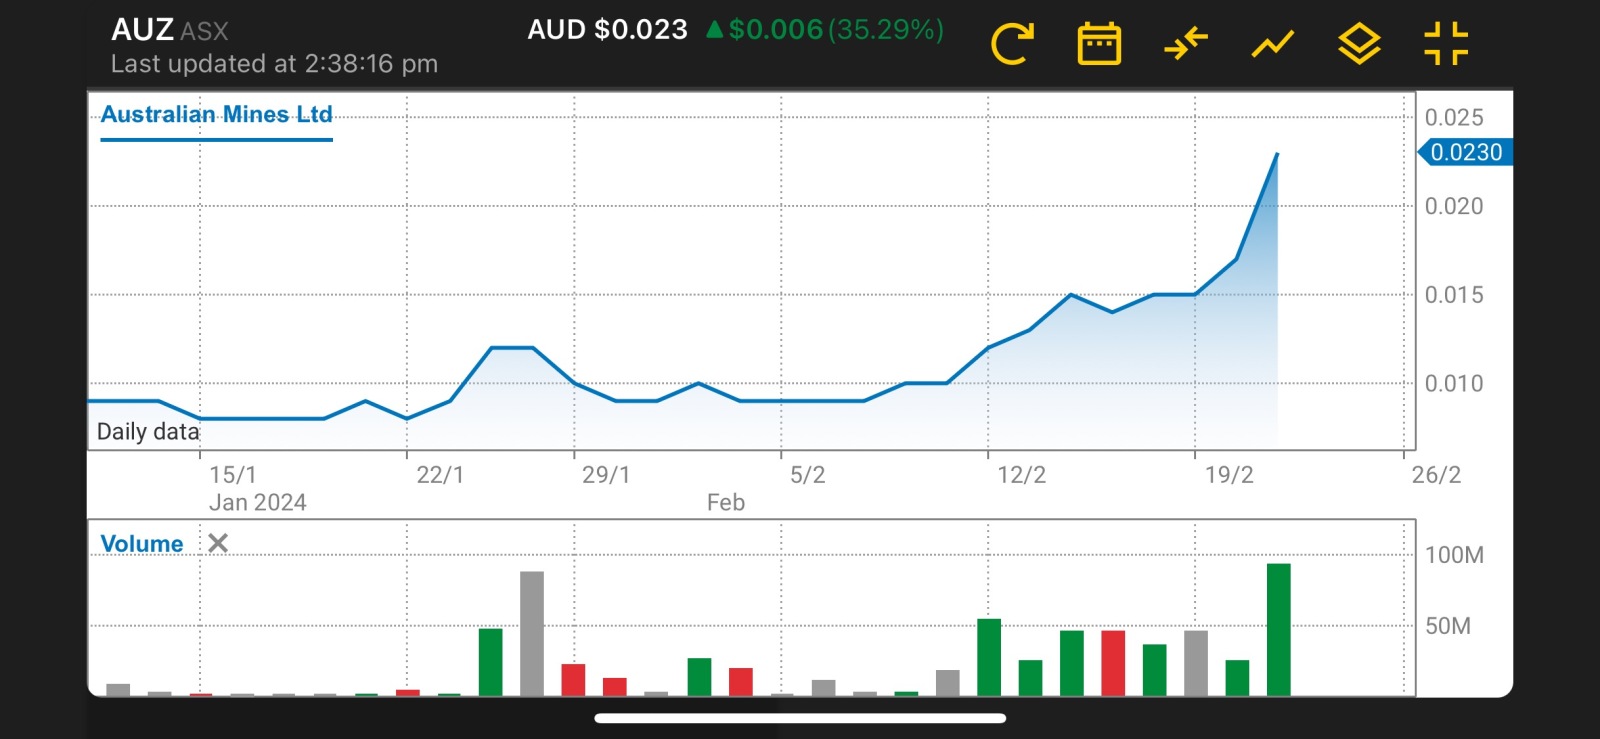This screenshot has height=739, width=1600.
Task: Tap the 50M volume axis label
Action: click(1448, 626)
